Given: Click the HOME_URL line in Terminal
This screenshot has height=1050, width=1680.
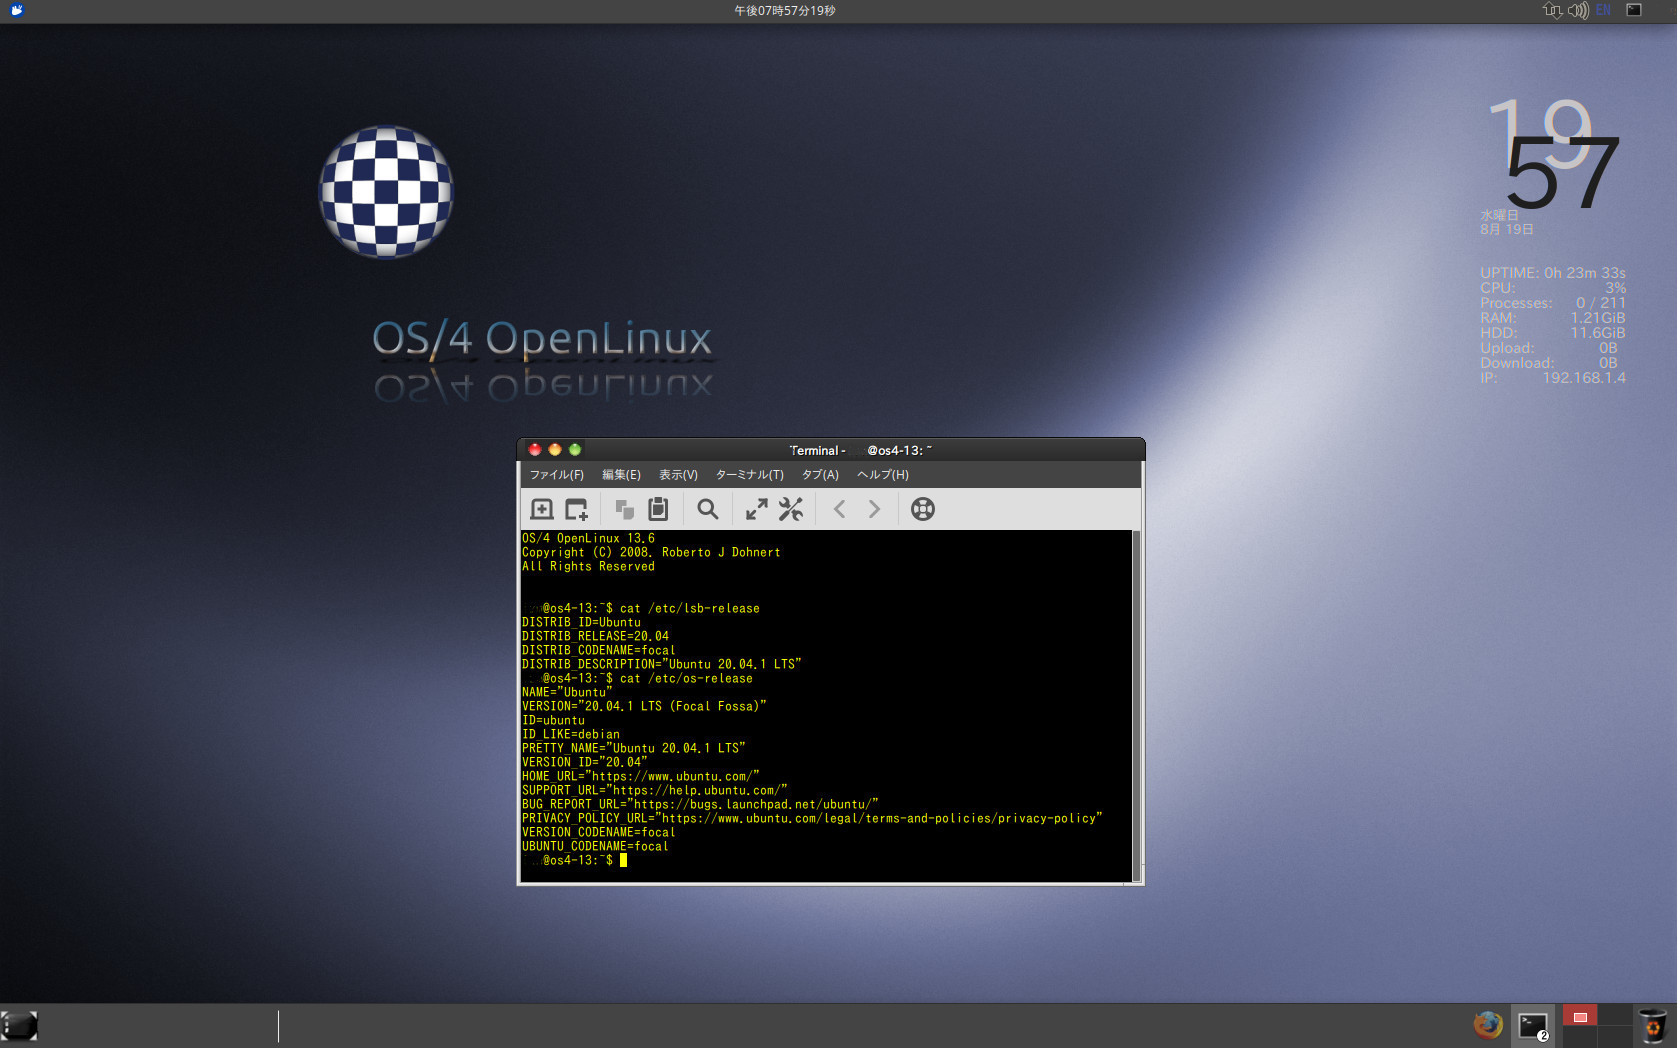Looking at the screenshot, I should pyautogui.click(x=641, y=777).
